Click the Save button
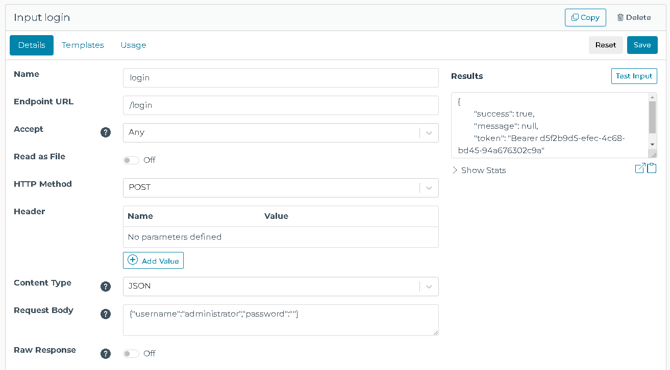 (642, 45)
